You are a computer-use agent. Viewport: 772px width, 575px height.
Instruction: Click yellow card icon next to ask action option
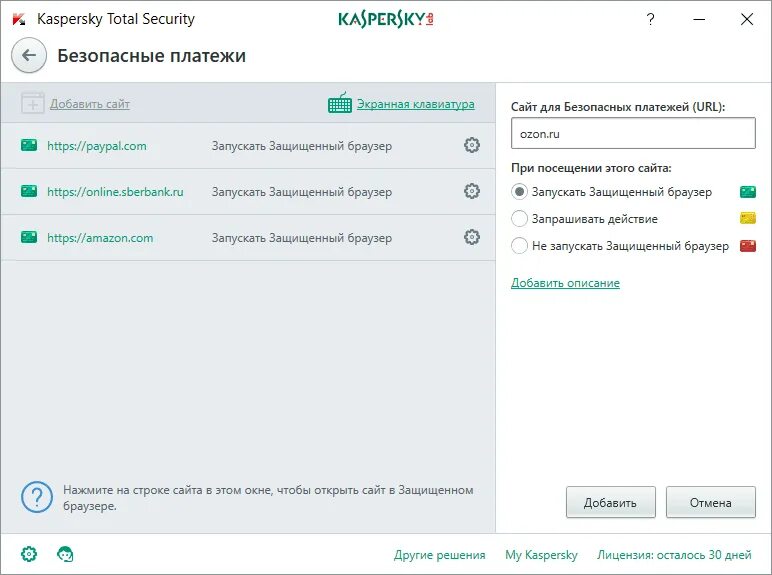748,218
